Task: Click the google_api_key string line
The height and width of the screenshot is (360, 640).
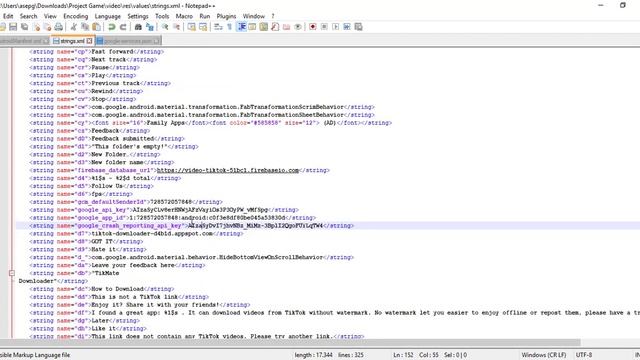Action: (x=164, y=210)
